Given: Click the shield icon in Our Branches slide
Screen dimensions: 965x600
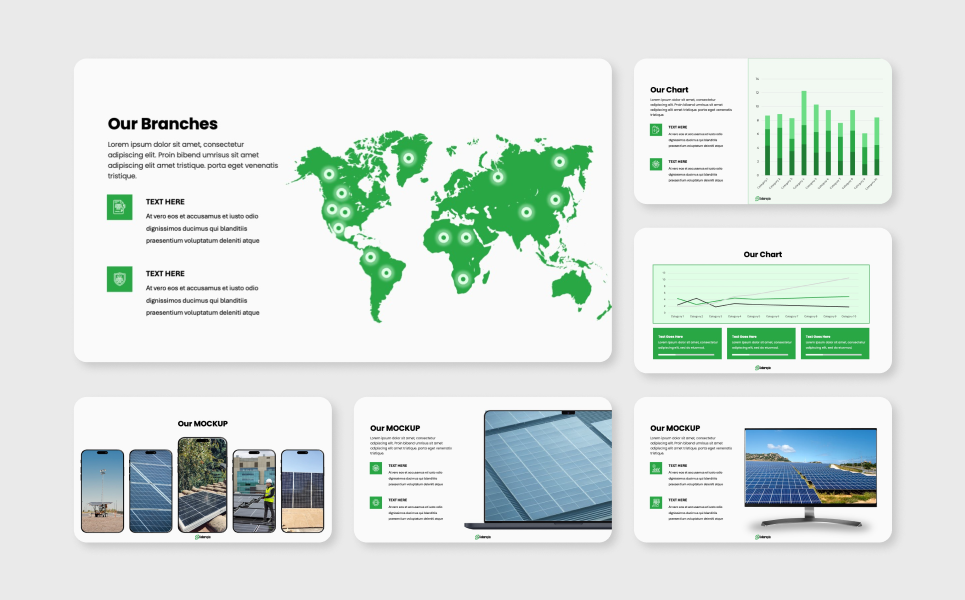Looking at the screenshot, I should pyautogui.click(x=119, y=280).
